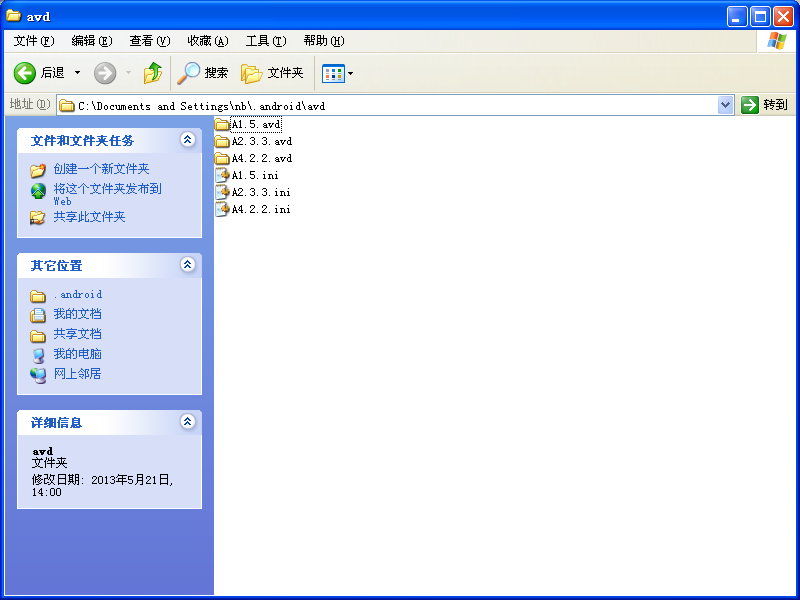This screenshot has height=600, width=800.
Task: Click the A4.2.2.ini file name text
Action: (x=261, y=209)
